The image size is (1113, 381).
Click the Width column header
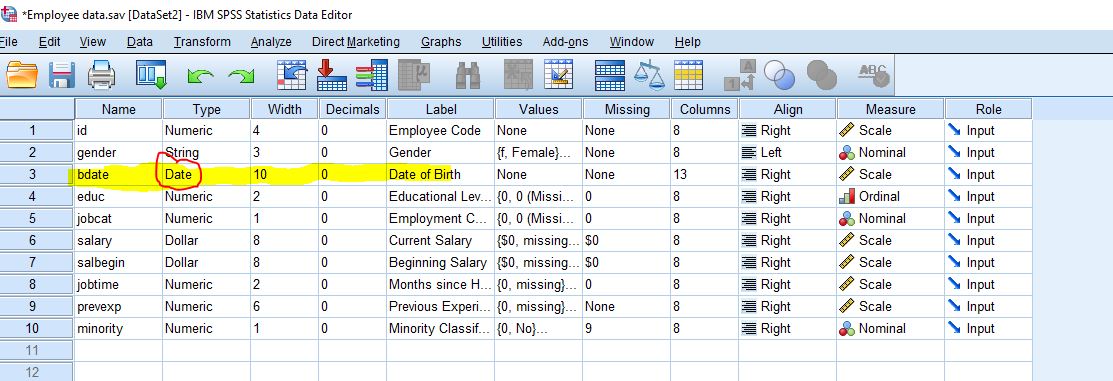pos(284,109)
